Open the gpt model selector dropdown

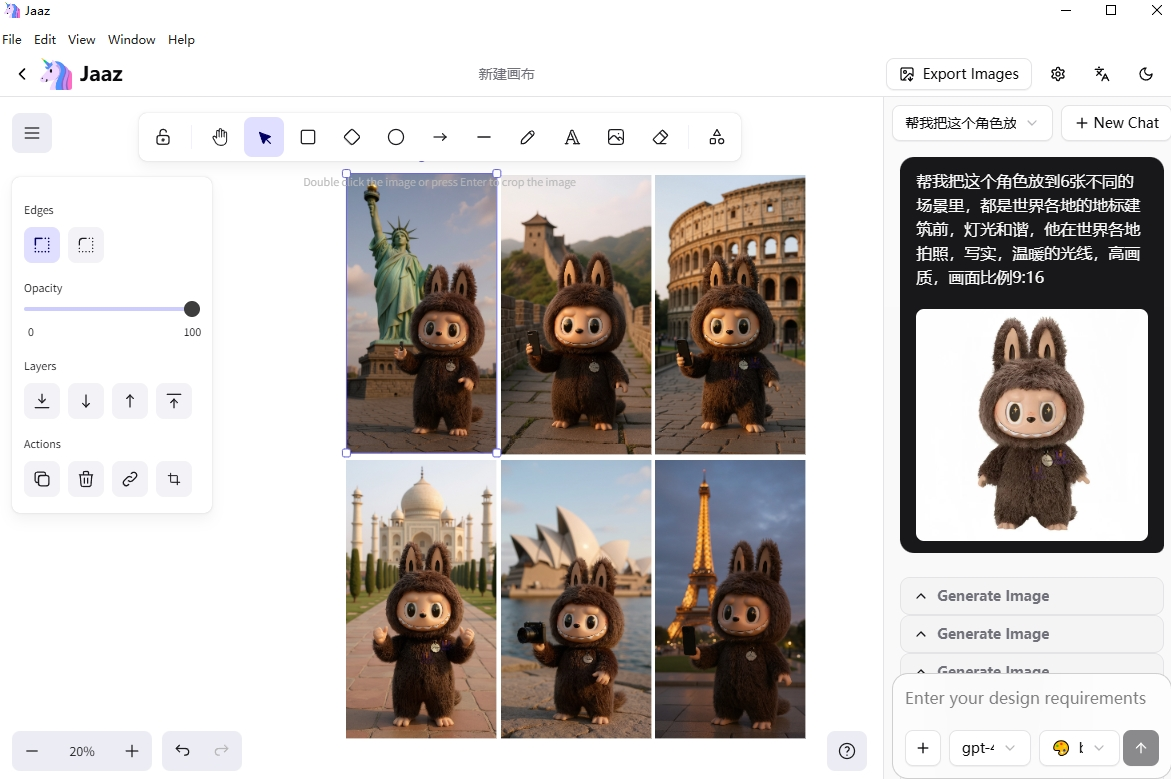(x=988, y=748)
